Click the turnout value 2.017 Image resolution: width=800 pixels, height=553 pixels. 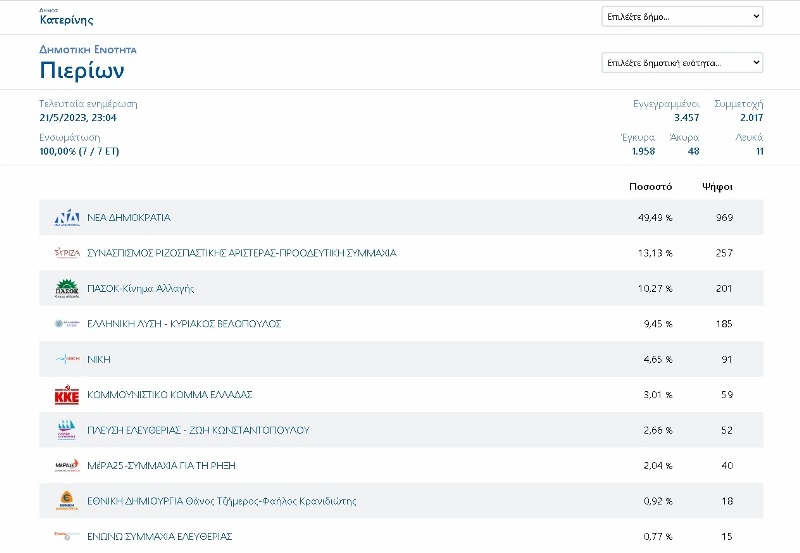point(752,118)
